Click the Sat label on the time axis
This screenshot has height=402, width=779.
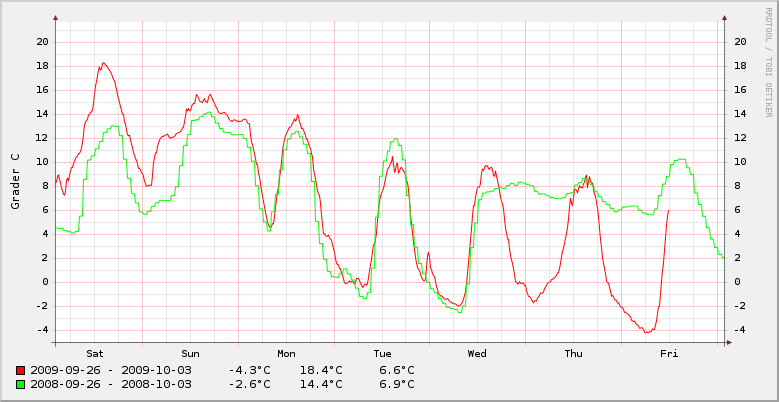[95, 353]
